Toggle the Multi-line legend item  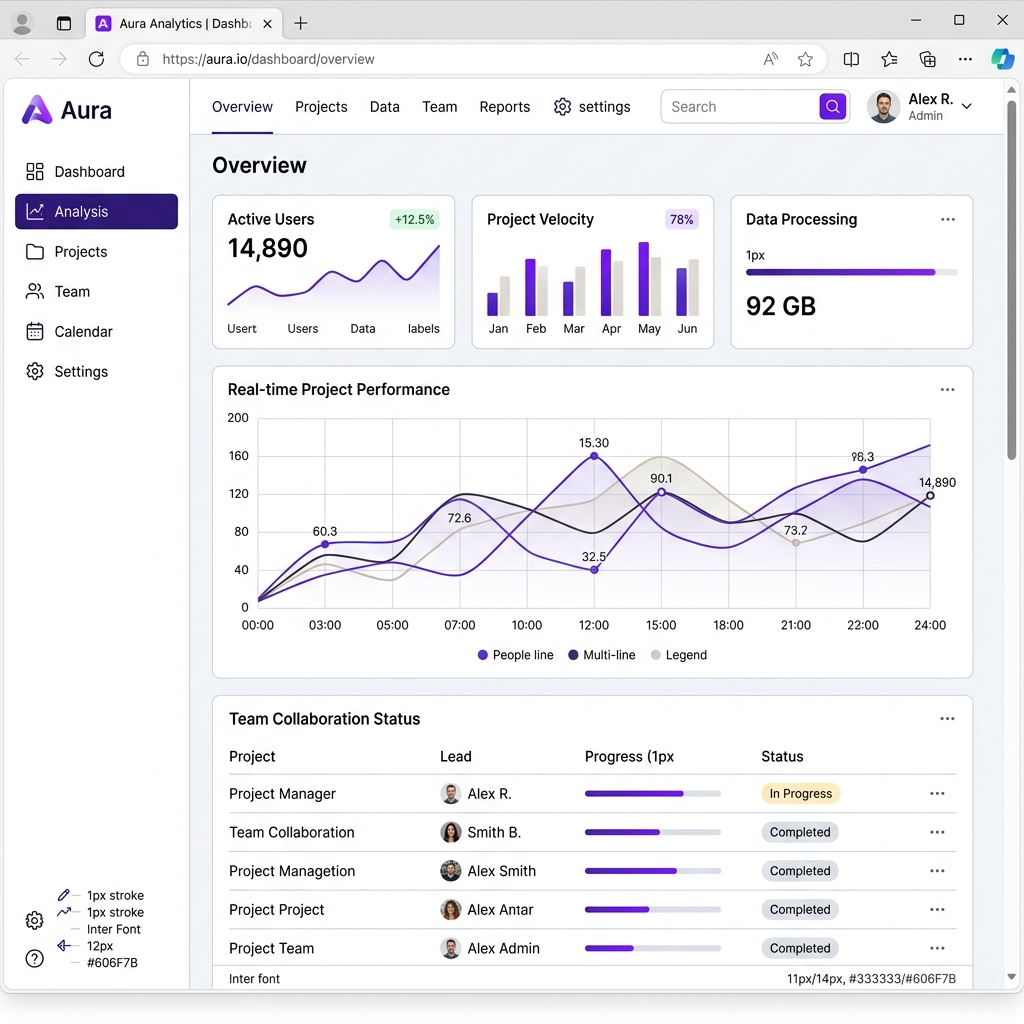[x=601, y=655]
